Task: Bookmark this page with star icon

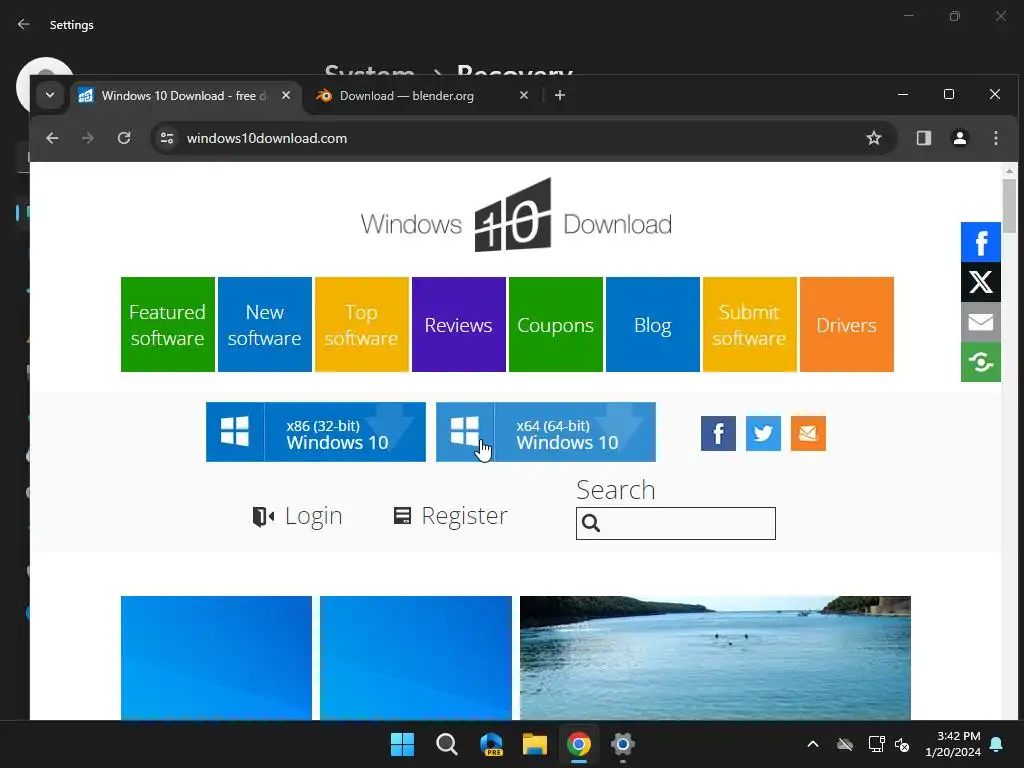Action: 874,138
